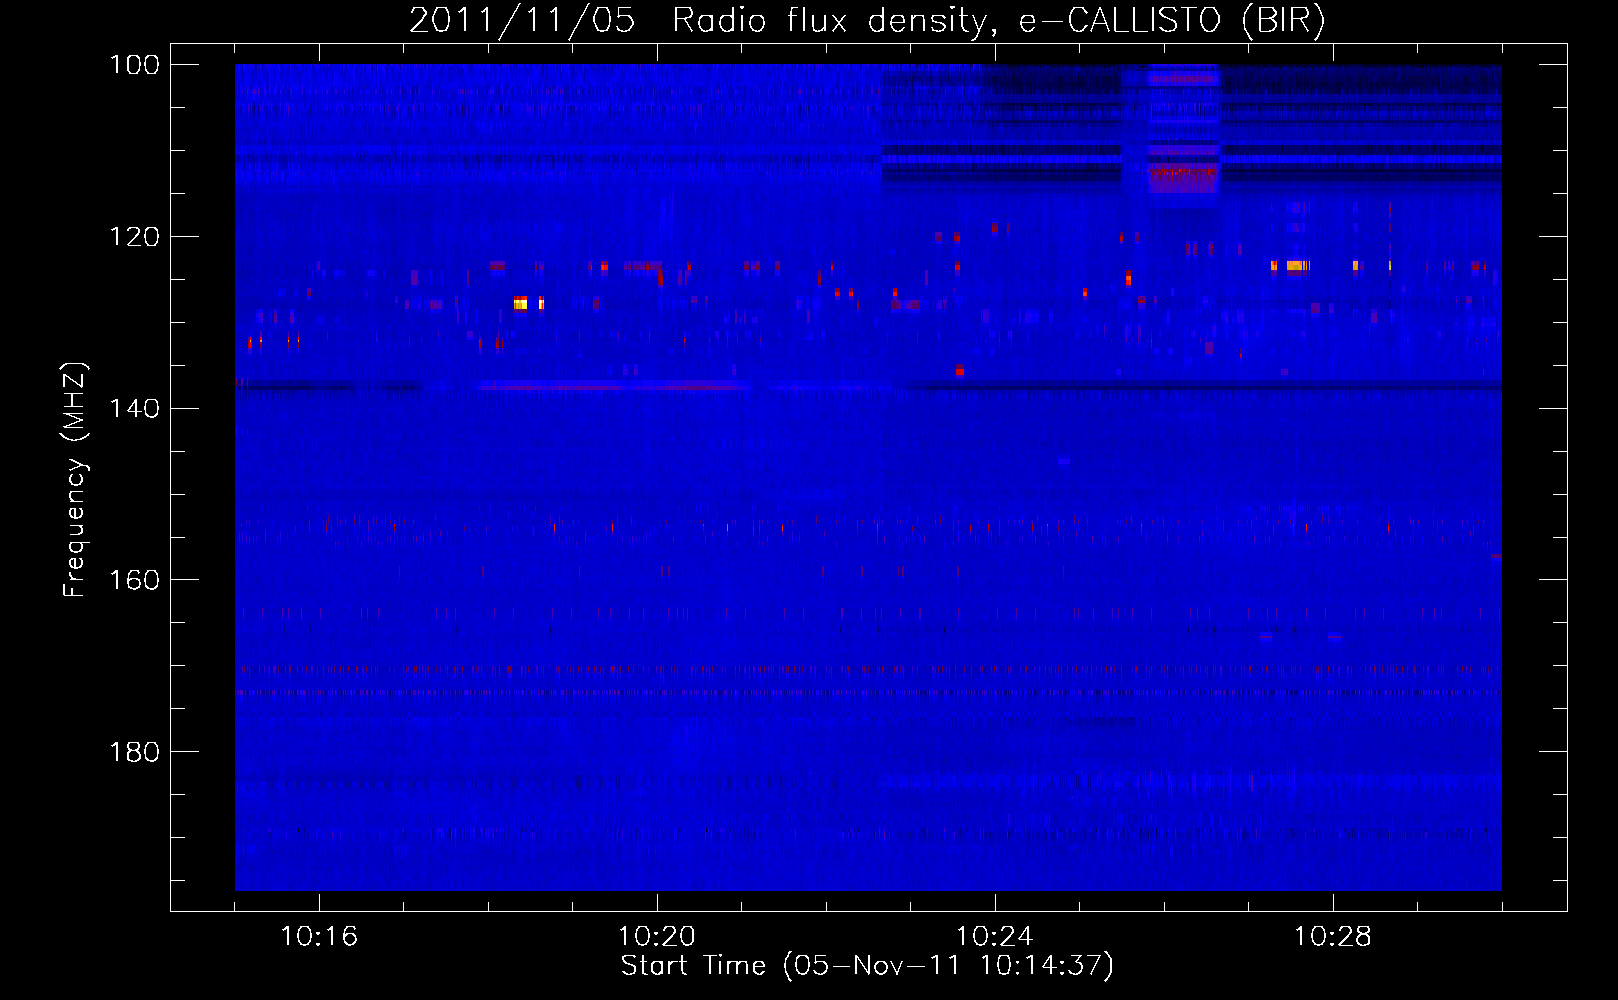Click the bright yellow burst near 10:18
This screenshot has height=1000, width=1618.
click(x=520, y=303)
